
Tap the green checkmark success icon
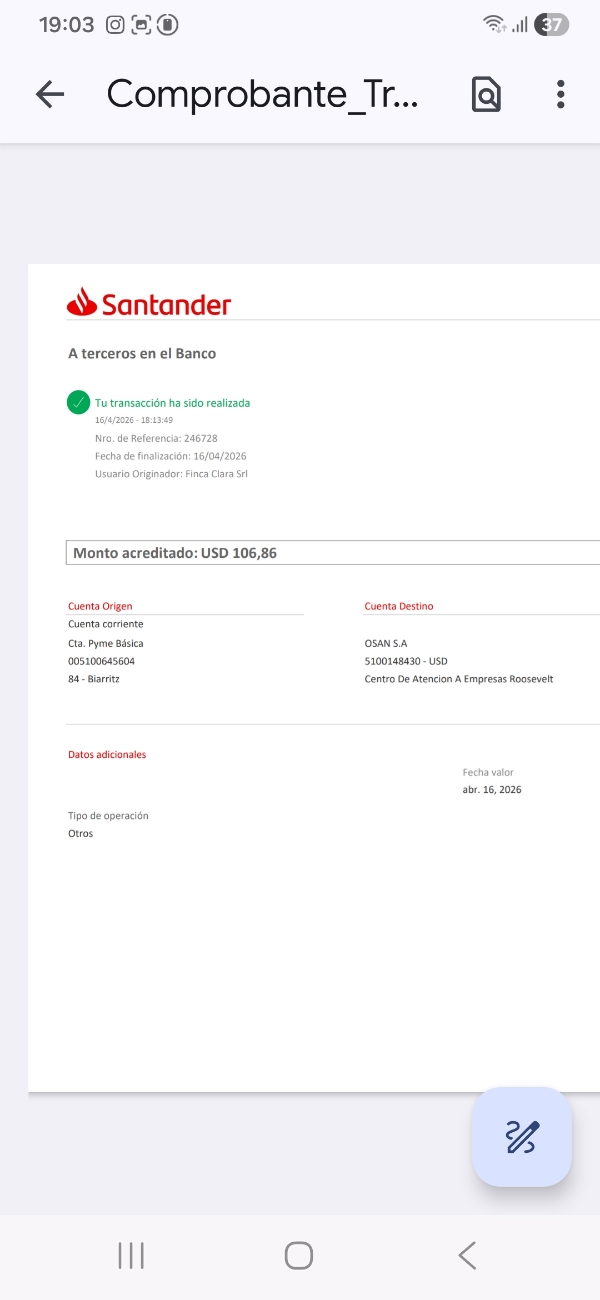click(x=79, y=402)
